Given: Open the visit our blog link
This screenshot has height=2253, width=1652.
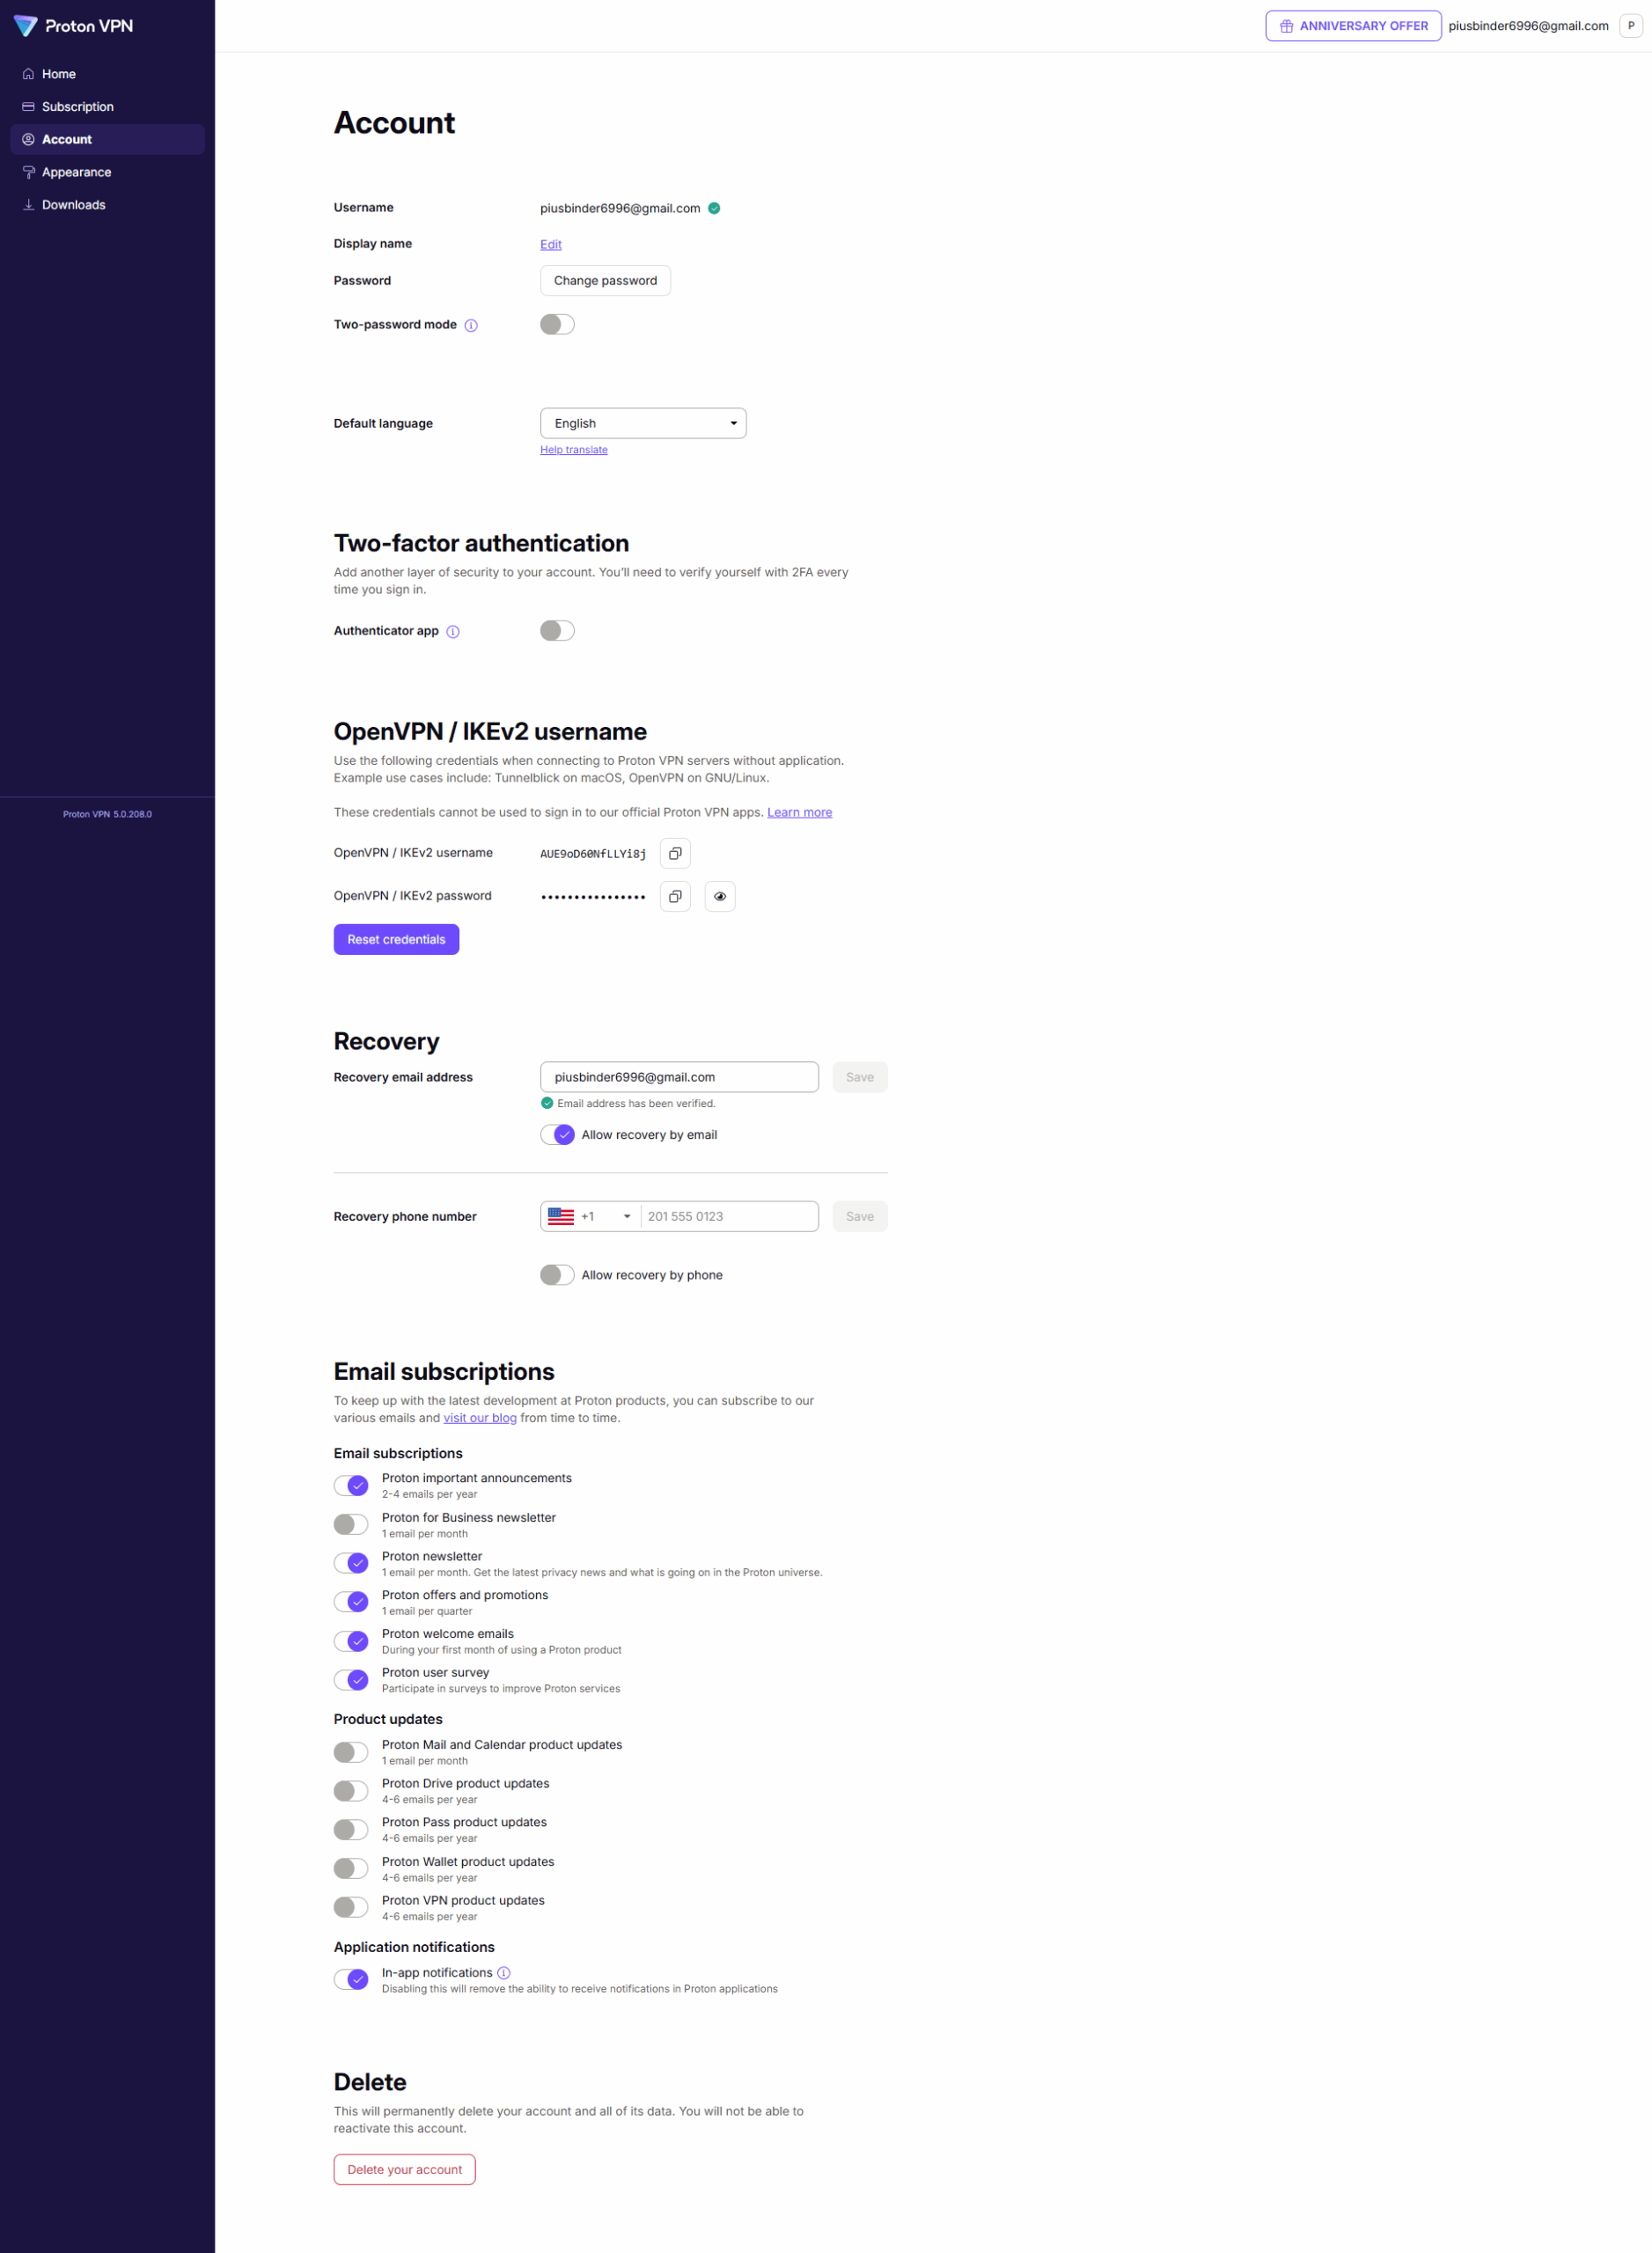Looking at the screenshot, I should click(x=480, y=1418).
